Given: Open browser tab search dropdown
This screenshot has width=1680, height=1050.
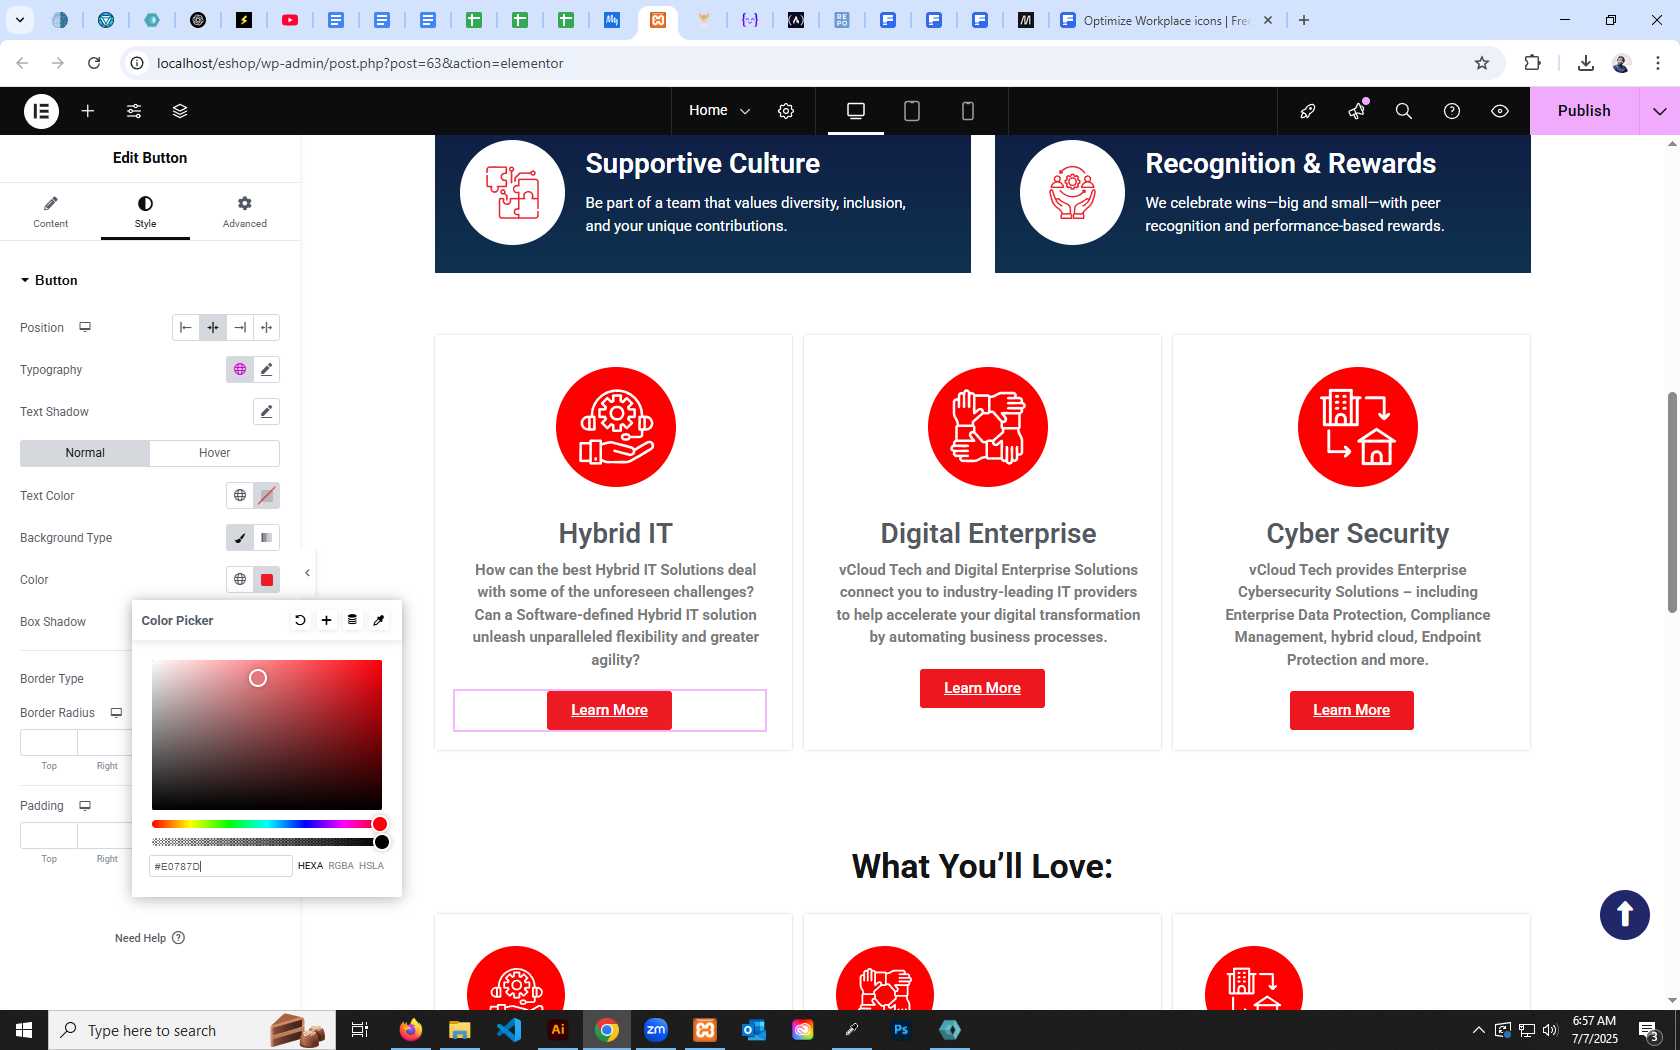Looking at the screenshot, I should [19, 20].
